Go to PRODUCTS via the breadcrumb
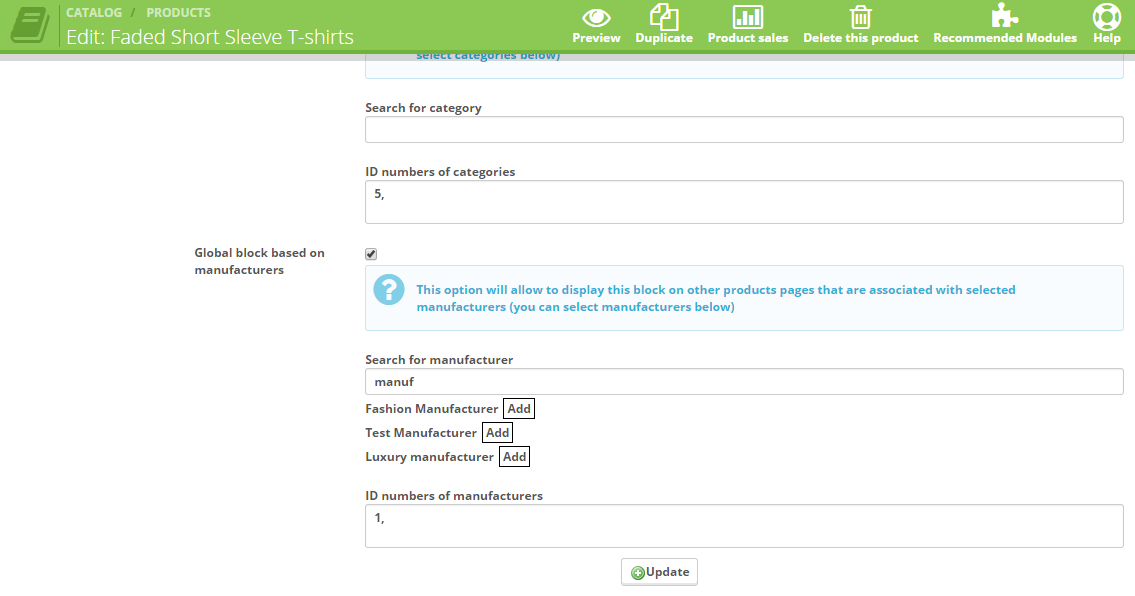1135x596 pixels. 178,12
